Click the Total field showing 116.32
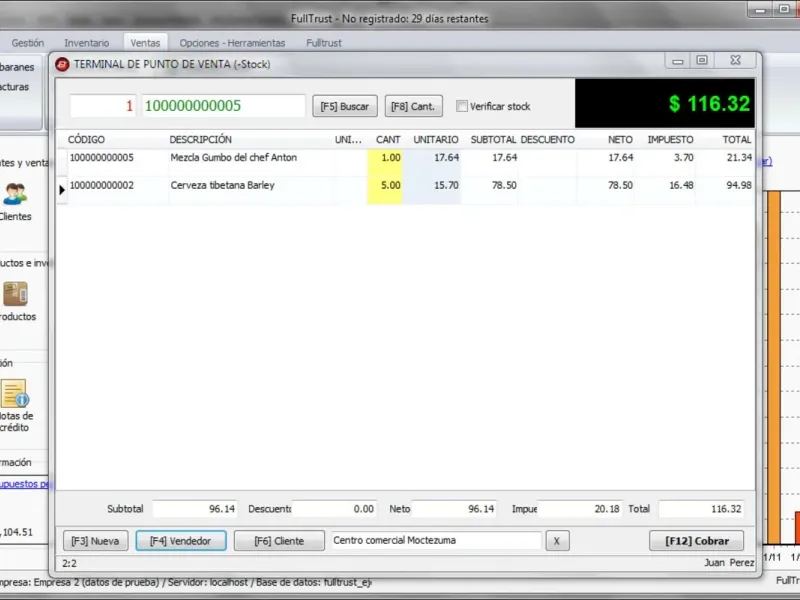The height and width of the screenshot is (600, 800). coord(701,509)
